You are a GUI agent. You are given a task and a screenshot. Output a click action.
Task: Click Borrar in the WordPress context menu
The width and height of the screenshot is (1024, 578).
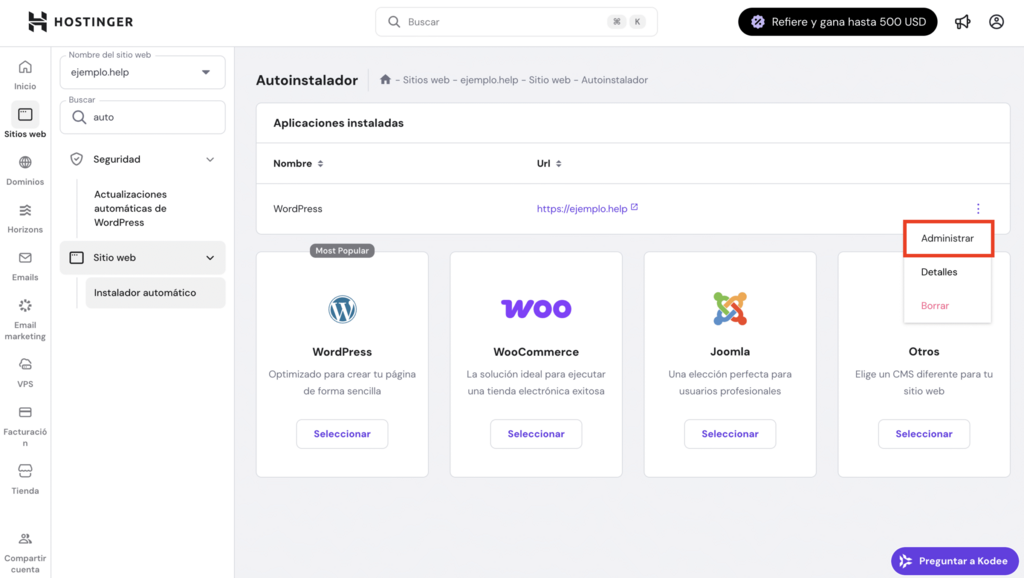tap(934, 305)
